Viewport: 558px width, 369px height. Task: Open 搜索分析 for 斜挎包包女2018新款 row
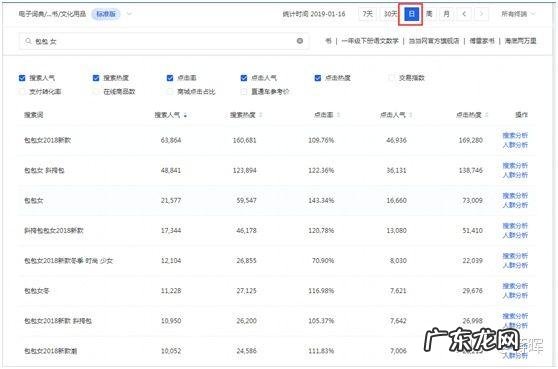(515, 226)
